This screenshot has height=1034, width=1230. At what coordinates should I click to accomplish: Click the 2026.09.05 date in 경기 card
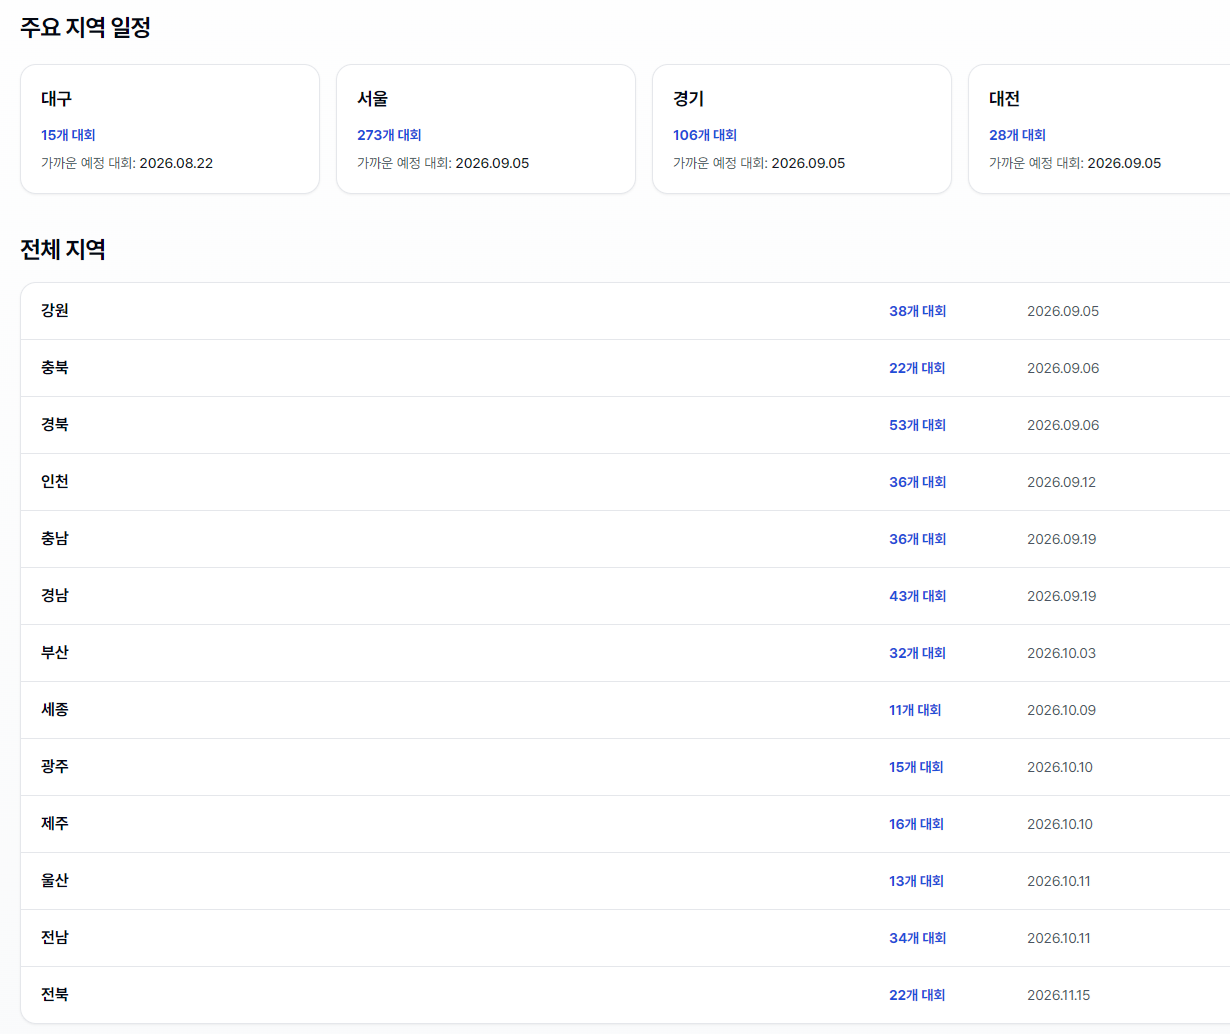(x=808, y=163)
